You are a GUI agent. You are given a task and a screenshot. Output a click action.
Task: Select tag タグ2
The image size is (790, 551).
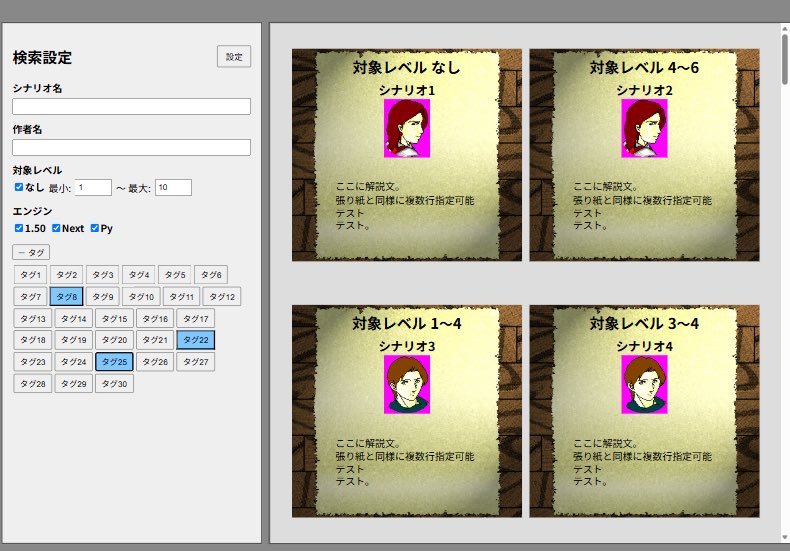point(67,275)
